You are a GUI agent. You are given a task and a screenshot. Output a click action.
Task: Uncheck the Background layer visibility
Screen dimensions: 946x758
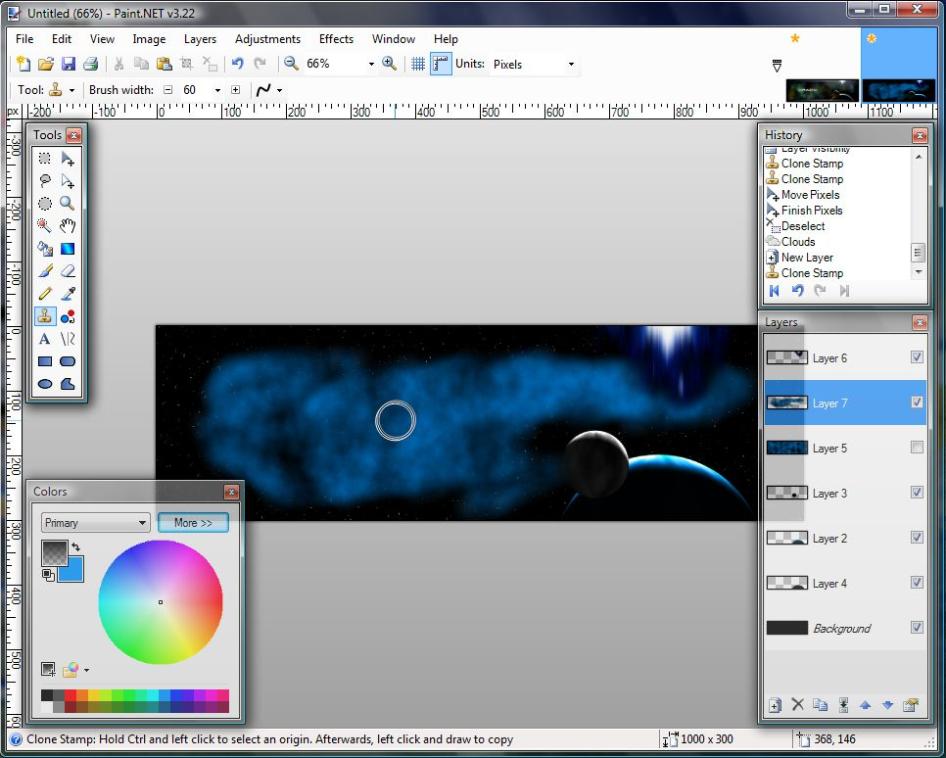(917, 628)
